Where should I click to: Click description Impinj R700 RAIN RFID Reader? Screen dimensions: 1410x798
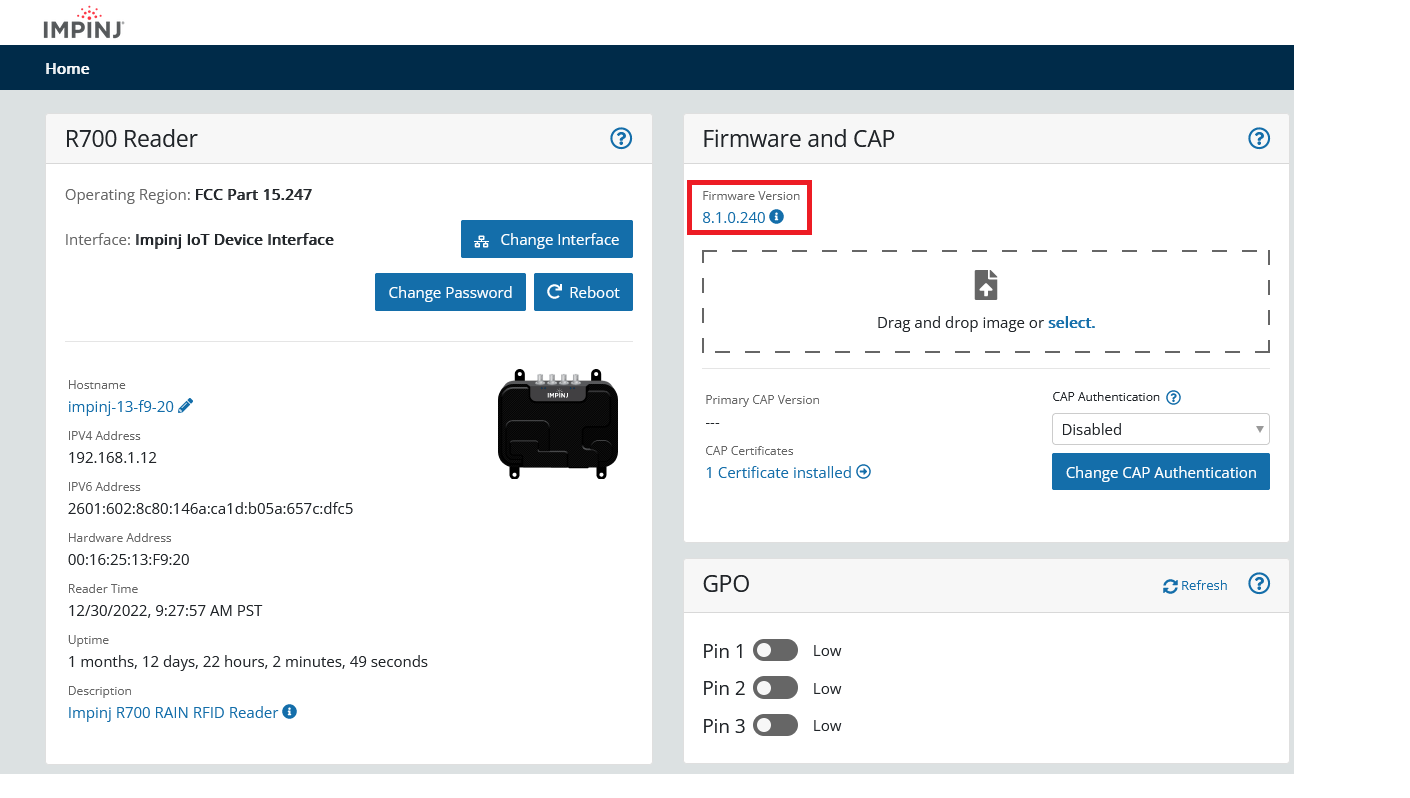(x=173, y=712)
